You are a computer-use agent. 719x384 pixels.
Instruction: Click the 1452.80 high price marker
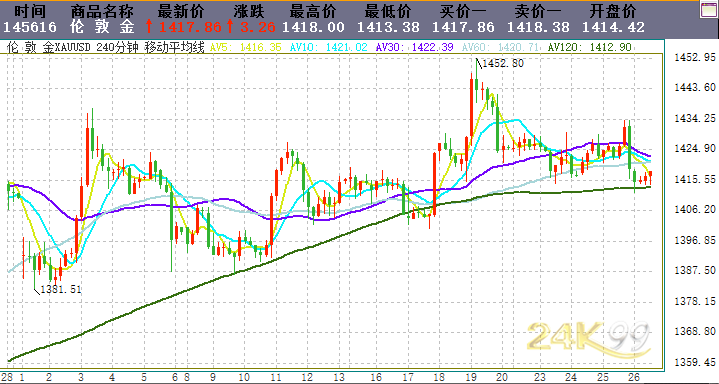coord(503,64)
